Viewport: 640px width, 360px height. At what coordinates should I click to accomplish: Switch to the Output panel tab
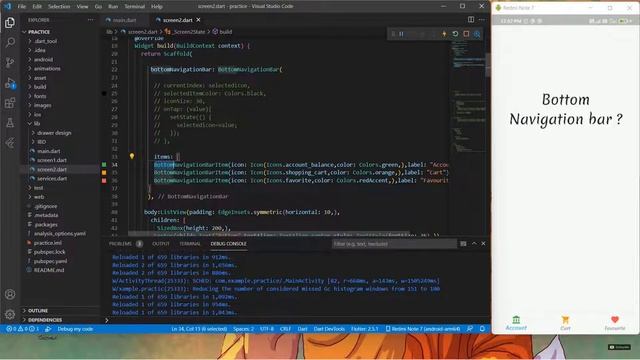(161, 244)
